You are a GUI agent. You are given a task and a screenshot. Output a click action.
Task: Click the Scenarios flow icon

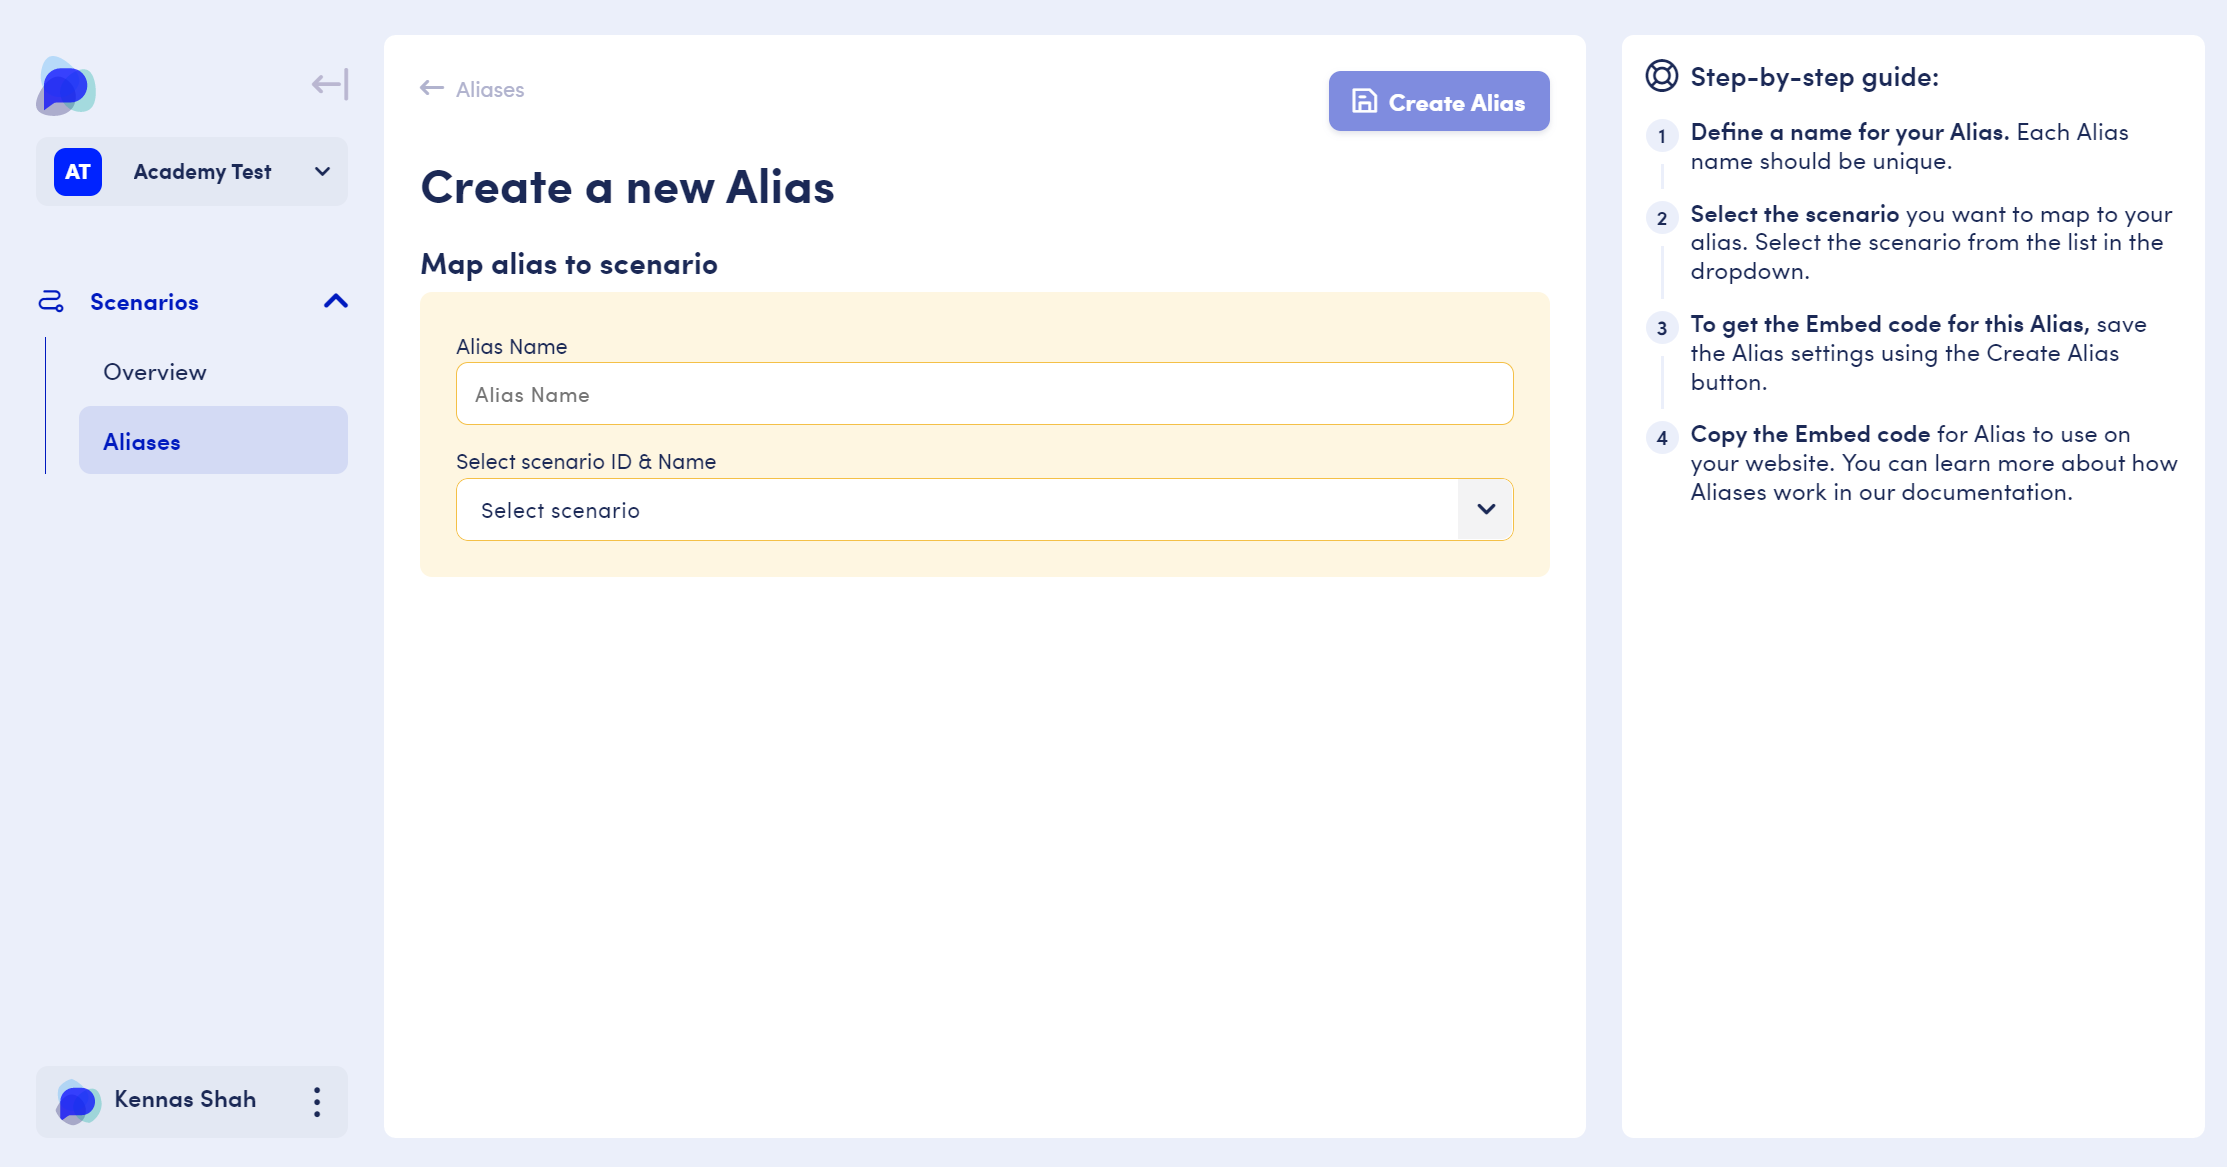(51, 301)
